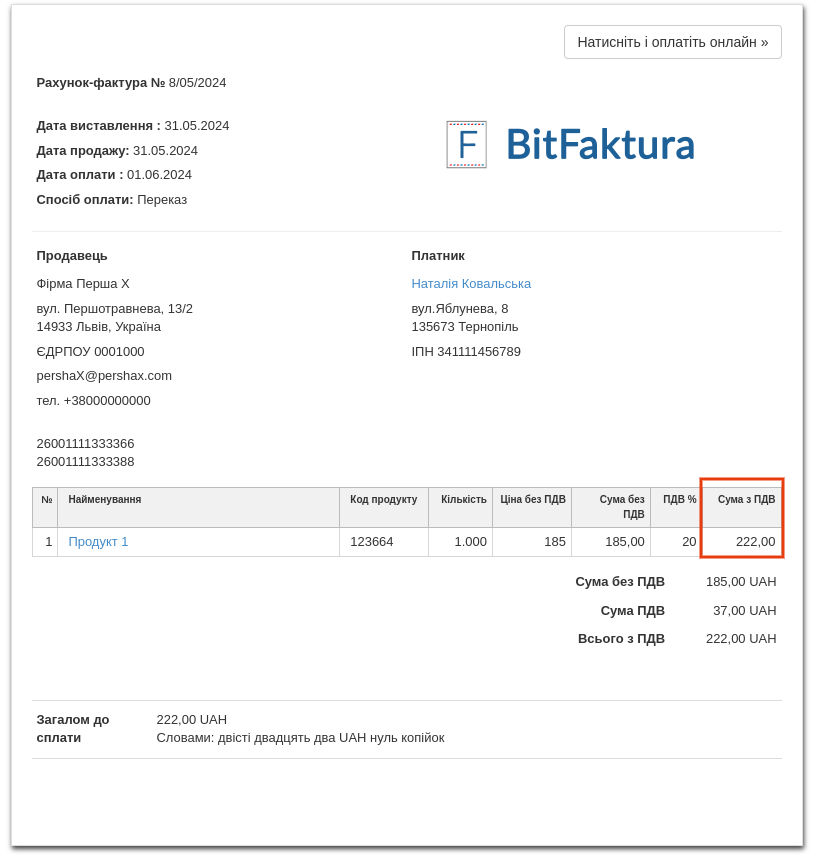Click the 'Всього з ПДВ' total 222,00 UAH

point(740,639)
